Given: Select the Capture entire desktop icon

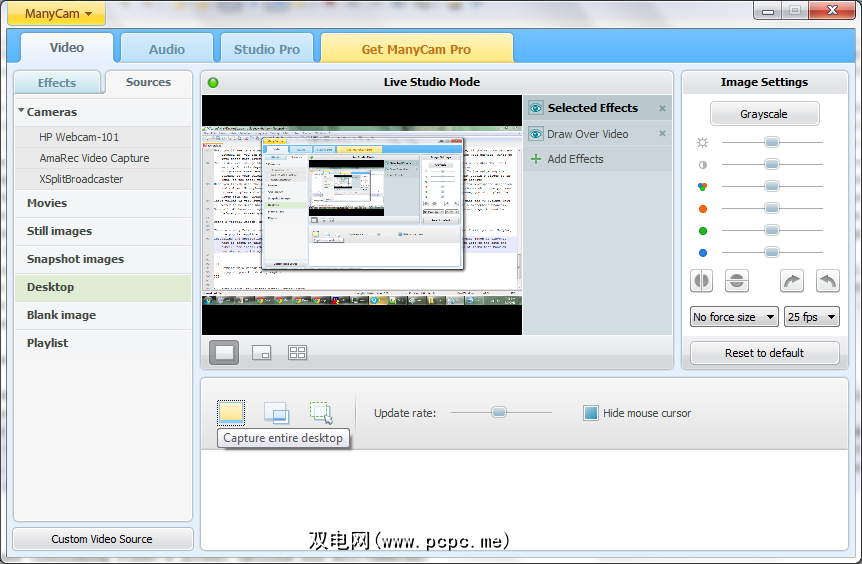Looking at the screenshot, I should click(x=231, y=413).
